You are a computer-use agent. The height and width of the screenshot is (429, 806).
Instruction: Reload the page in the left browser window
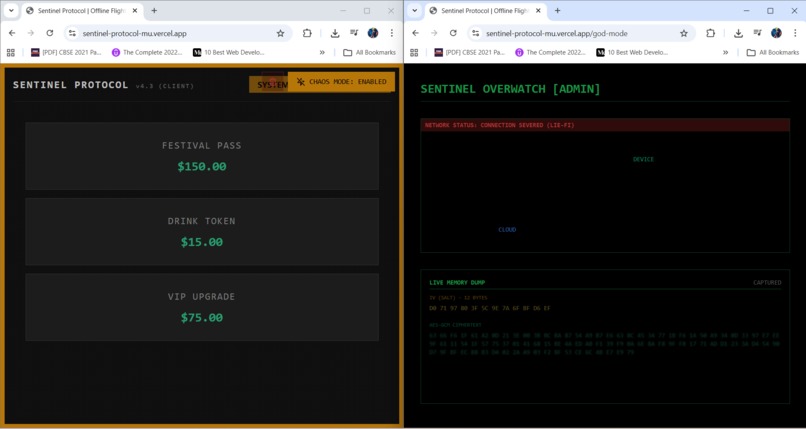49,33
